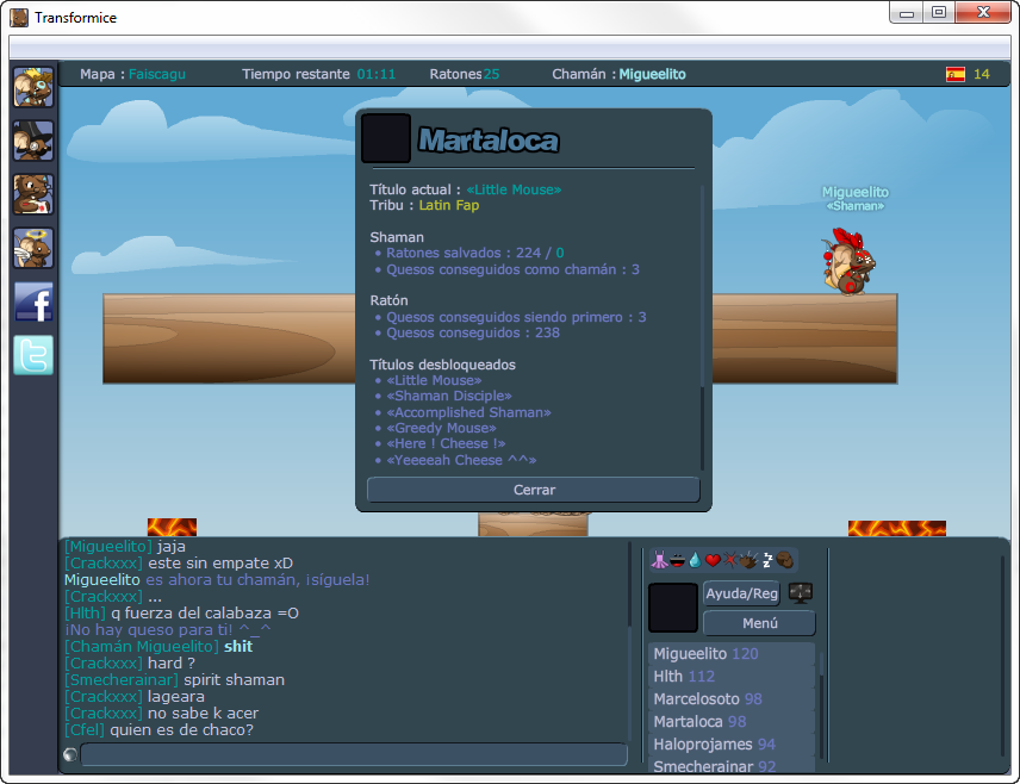Viewport: 1020px width, 784px height.
Task: Click shaman name Migueelito in top bar
Action: 652,74
